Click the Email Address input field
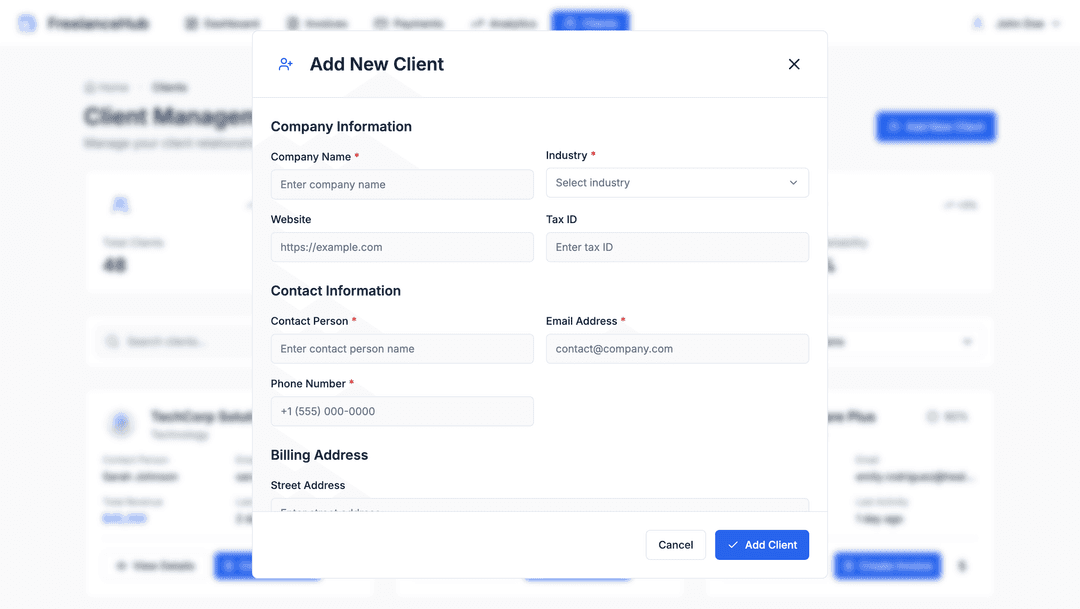The width and height of the screenshot is (1080, 609). pos(677,349)
